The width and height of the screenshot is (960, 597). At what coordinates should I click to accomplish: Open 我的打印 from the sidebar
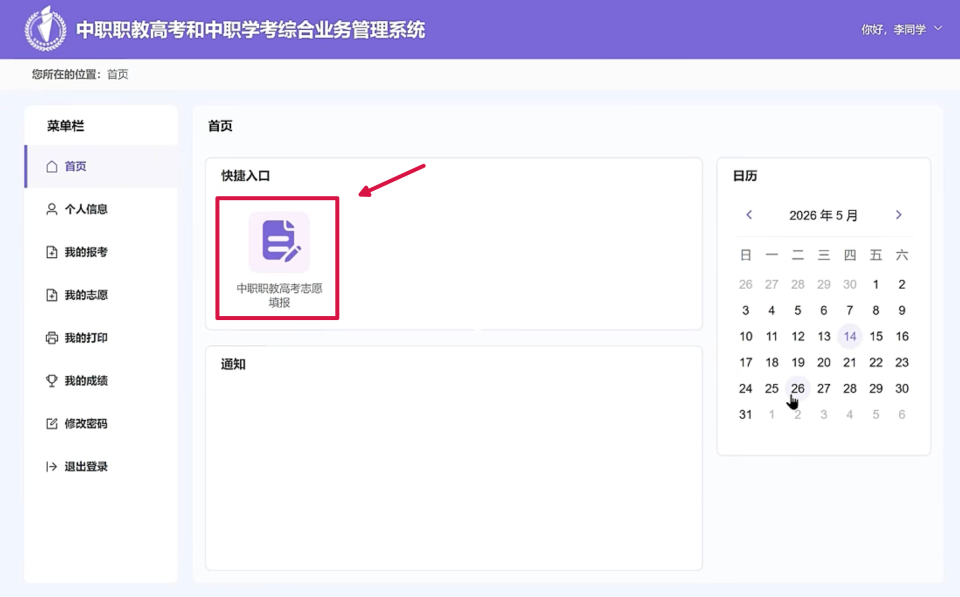[x=101, y=338]
